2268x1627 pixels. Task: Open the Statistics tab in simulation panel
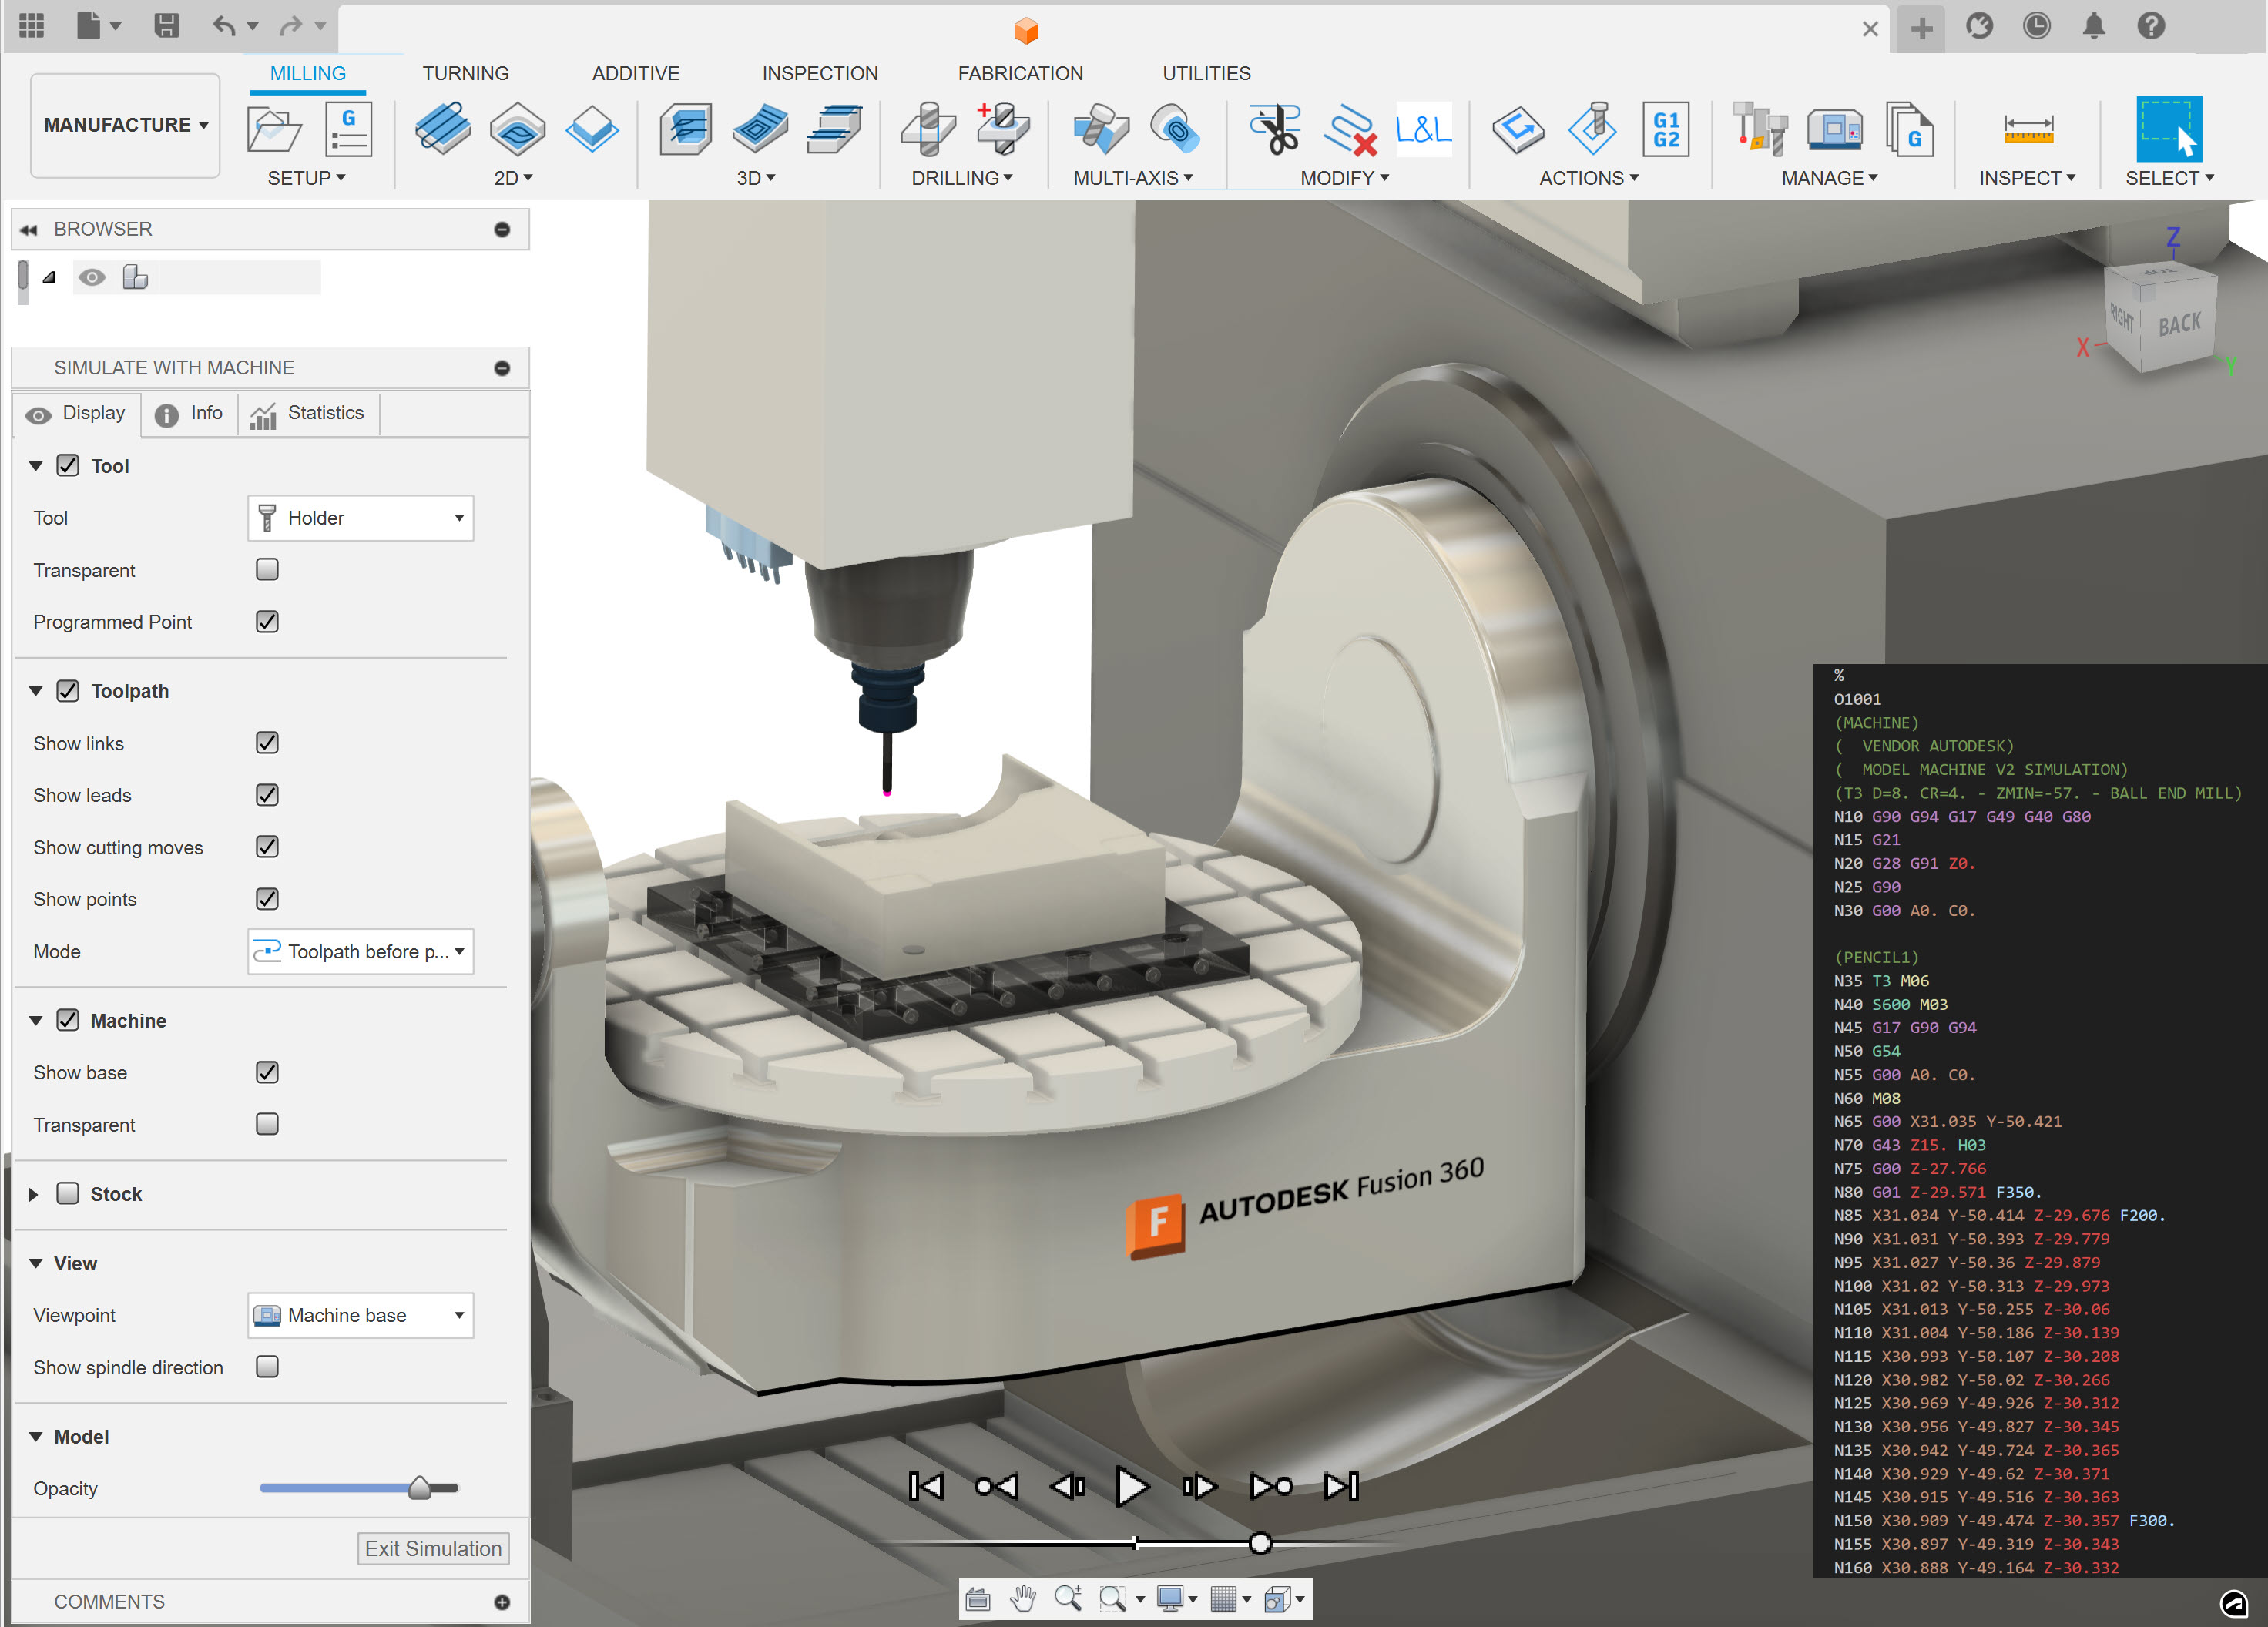309,413
